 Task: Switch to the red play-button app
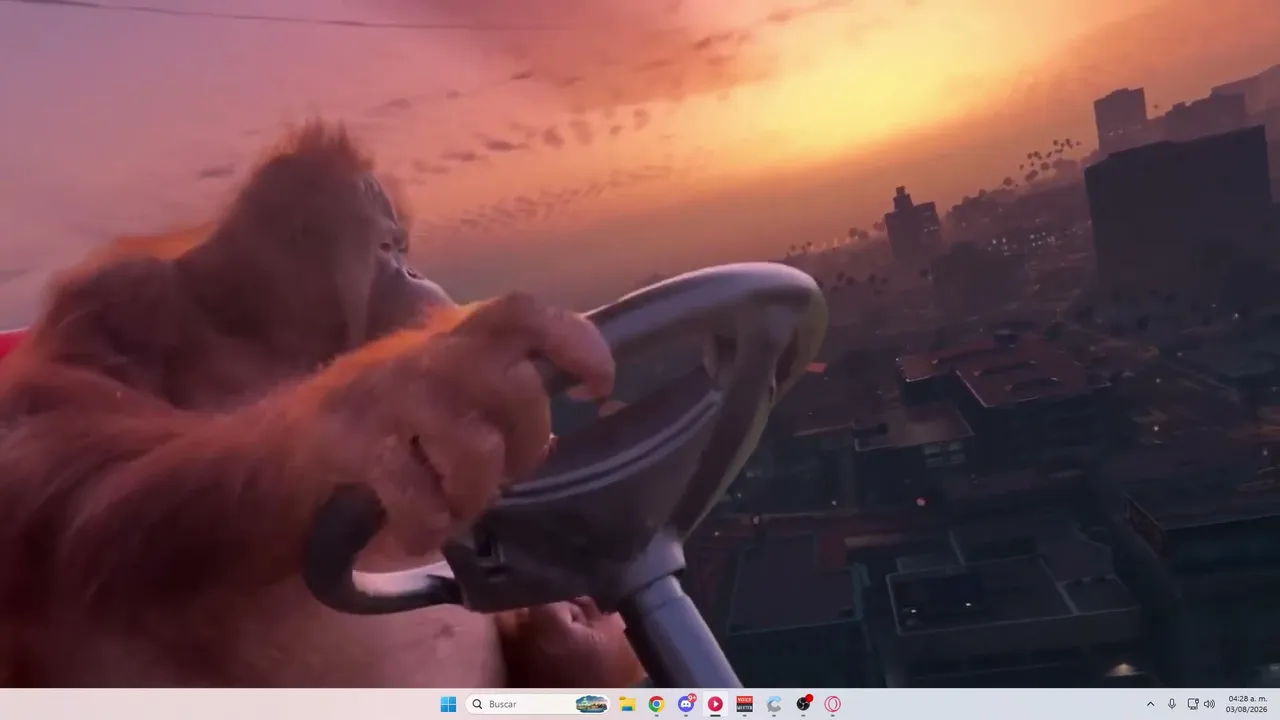(x=715, y=704)
